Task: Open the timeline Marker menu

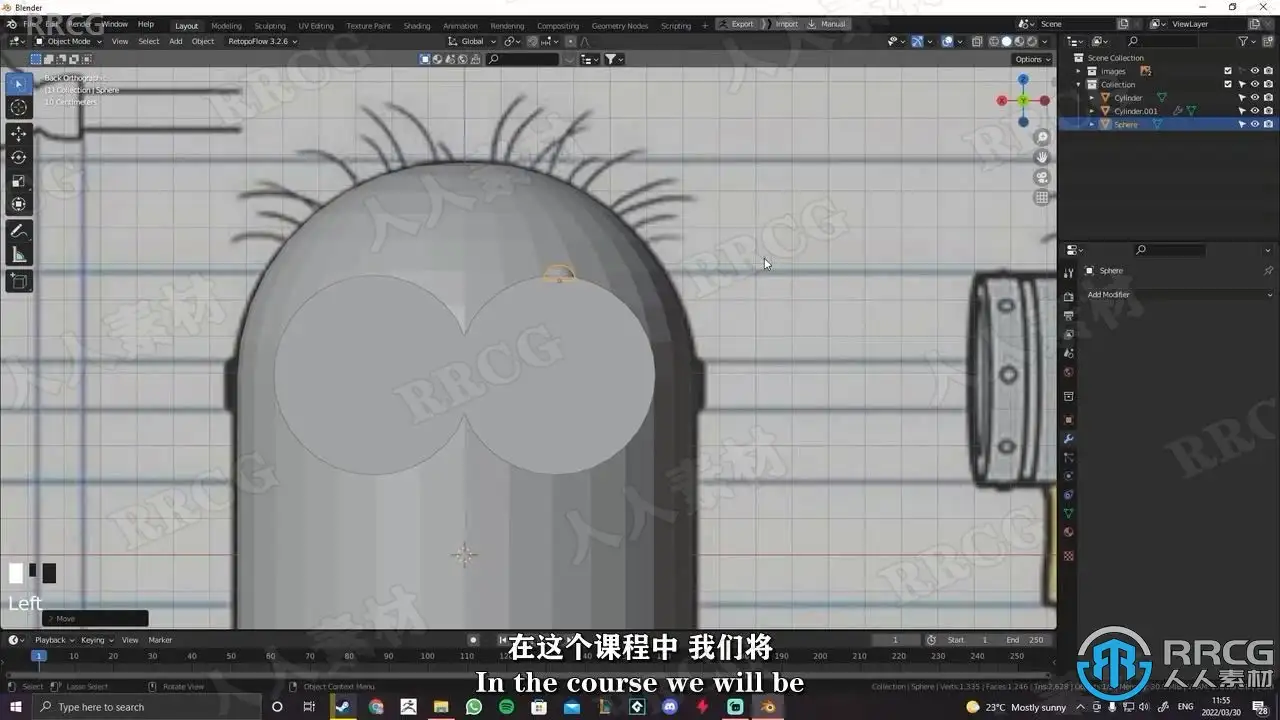Action: (x=160, y=640)
